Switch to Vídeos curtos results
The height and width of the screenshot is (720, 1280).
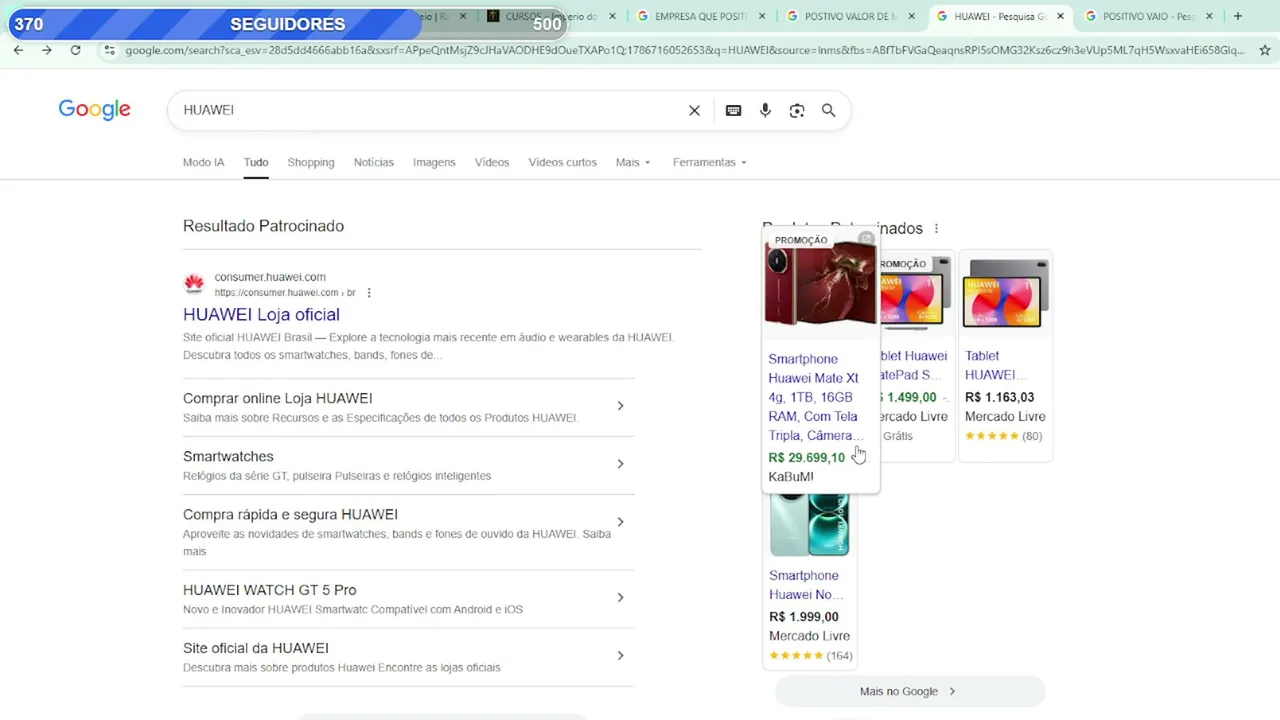pos(562,162)
